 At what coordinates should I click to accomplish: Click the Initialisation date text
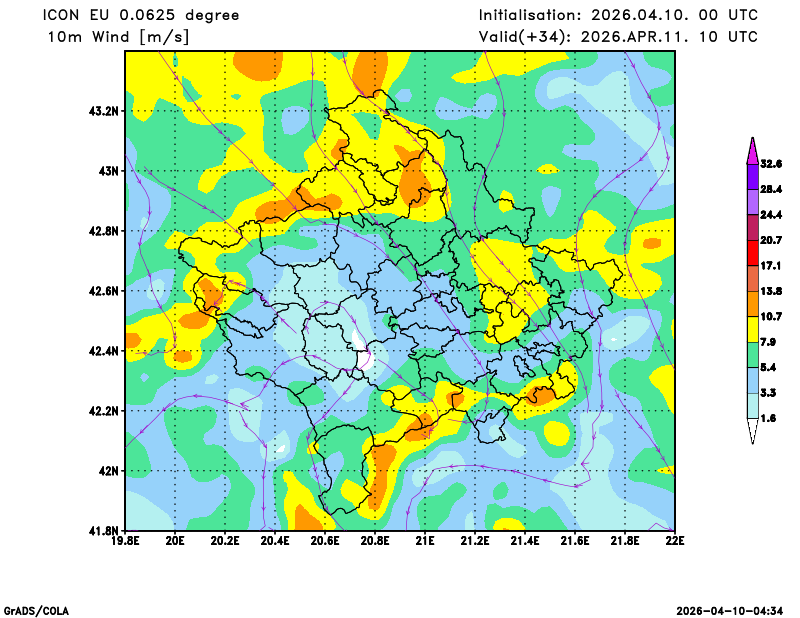618,15
